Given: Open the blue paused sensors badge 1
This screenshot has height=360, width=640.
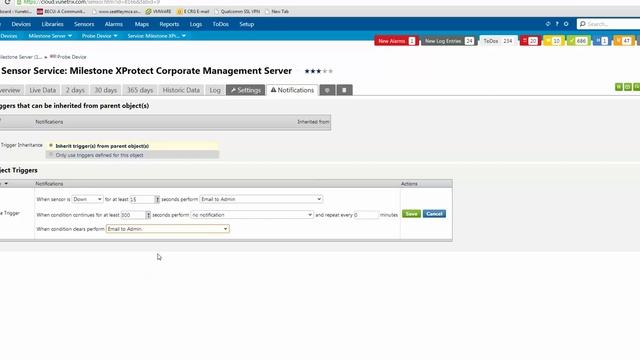Looking at the screenshot, I should (601, 41).
